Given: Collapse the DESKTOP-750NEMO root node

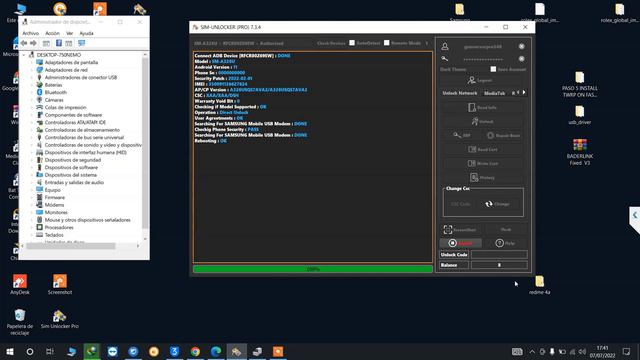Looking at the screenshot, I should pos(24,55).
